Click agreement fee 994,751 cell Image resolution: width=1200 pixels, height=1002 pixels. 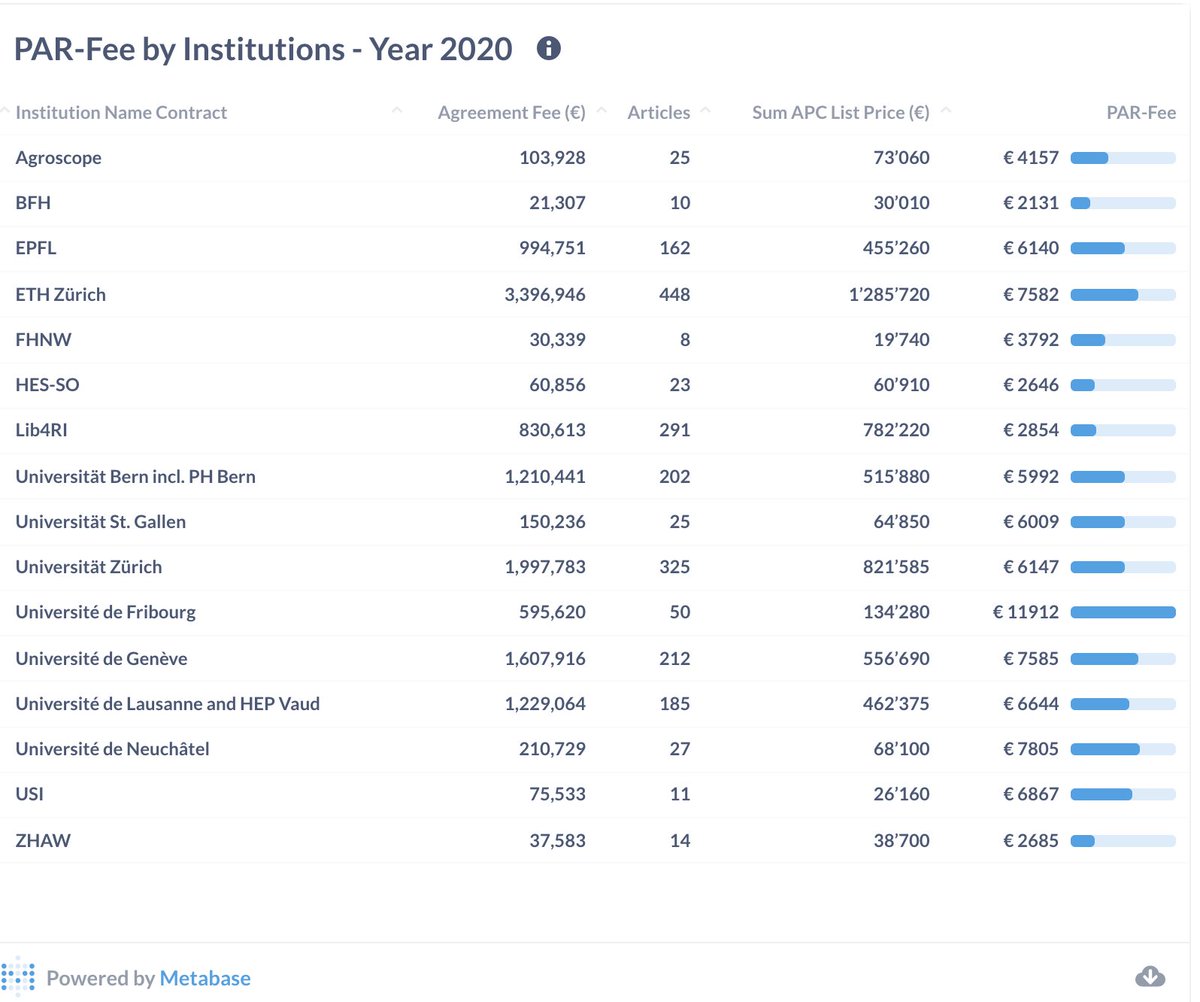point(553,248)
